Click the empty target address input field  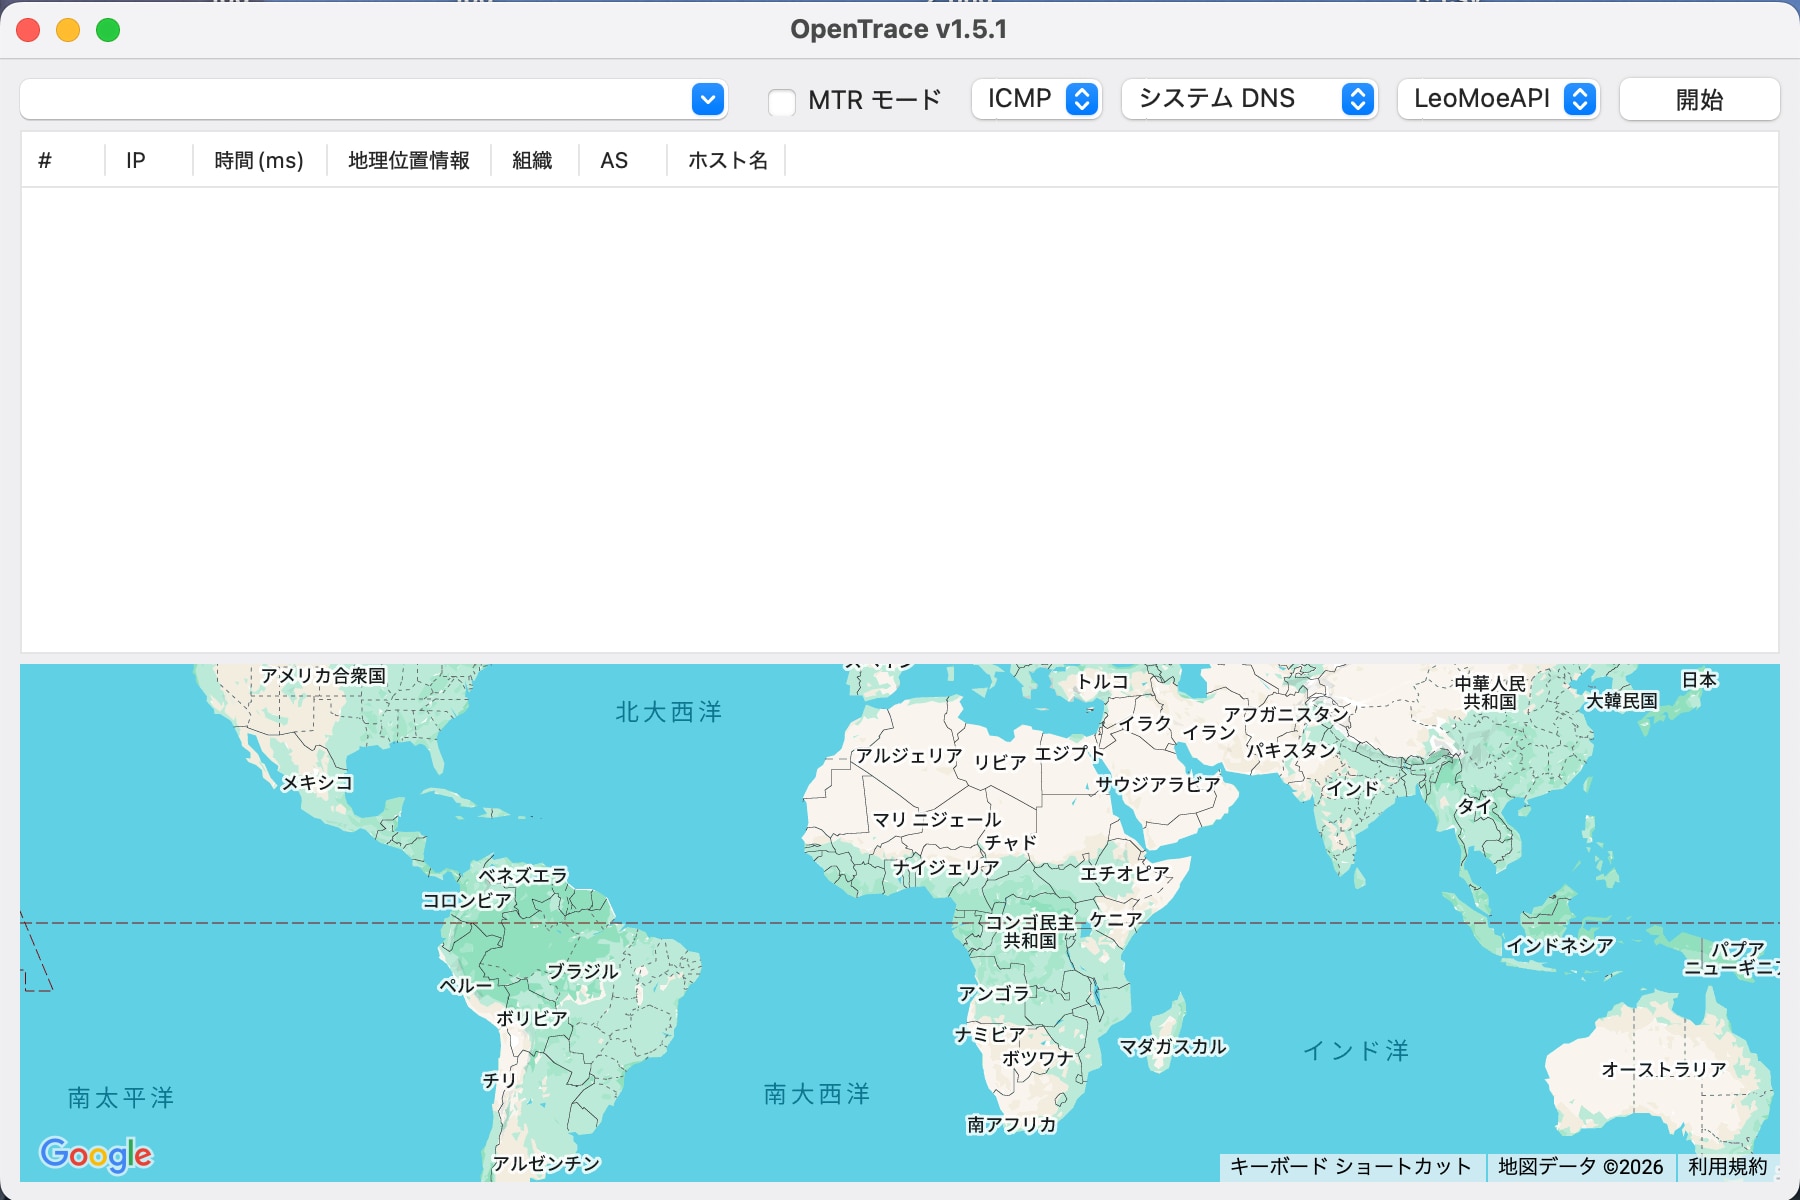click(350, 100)
